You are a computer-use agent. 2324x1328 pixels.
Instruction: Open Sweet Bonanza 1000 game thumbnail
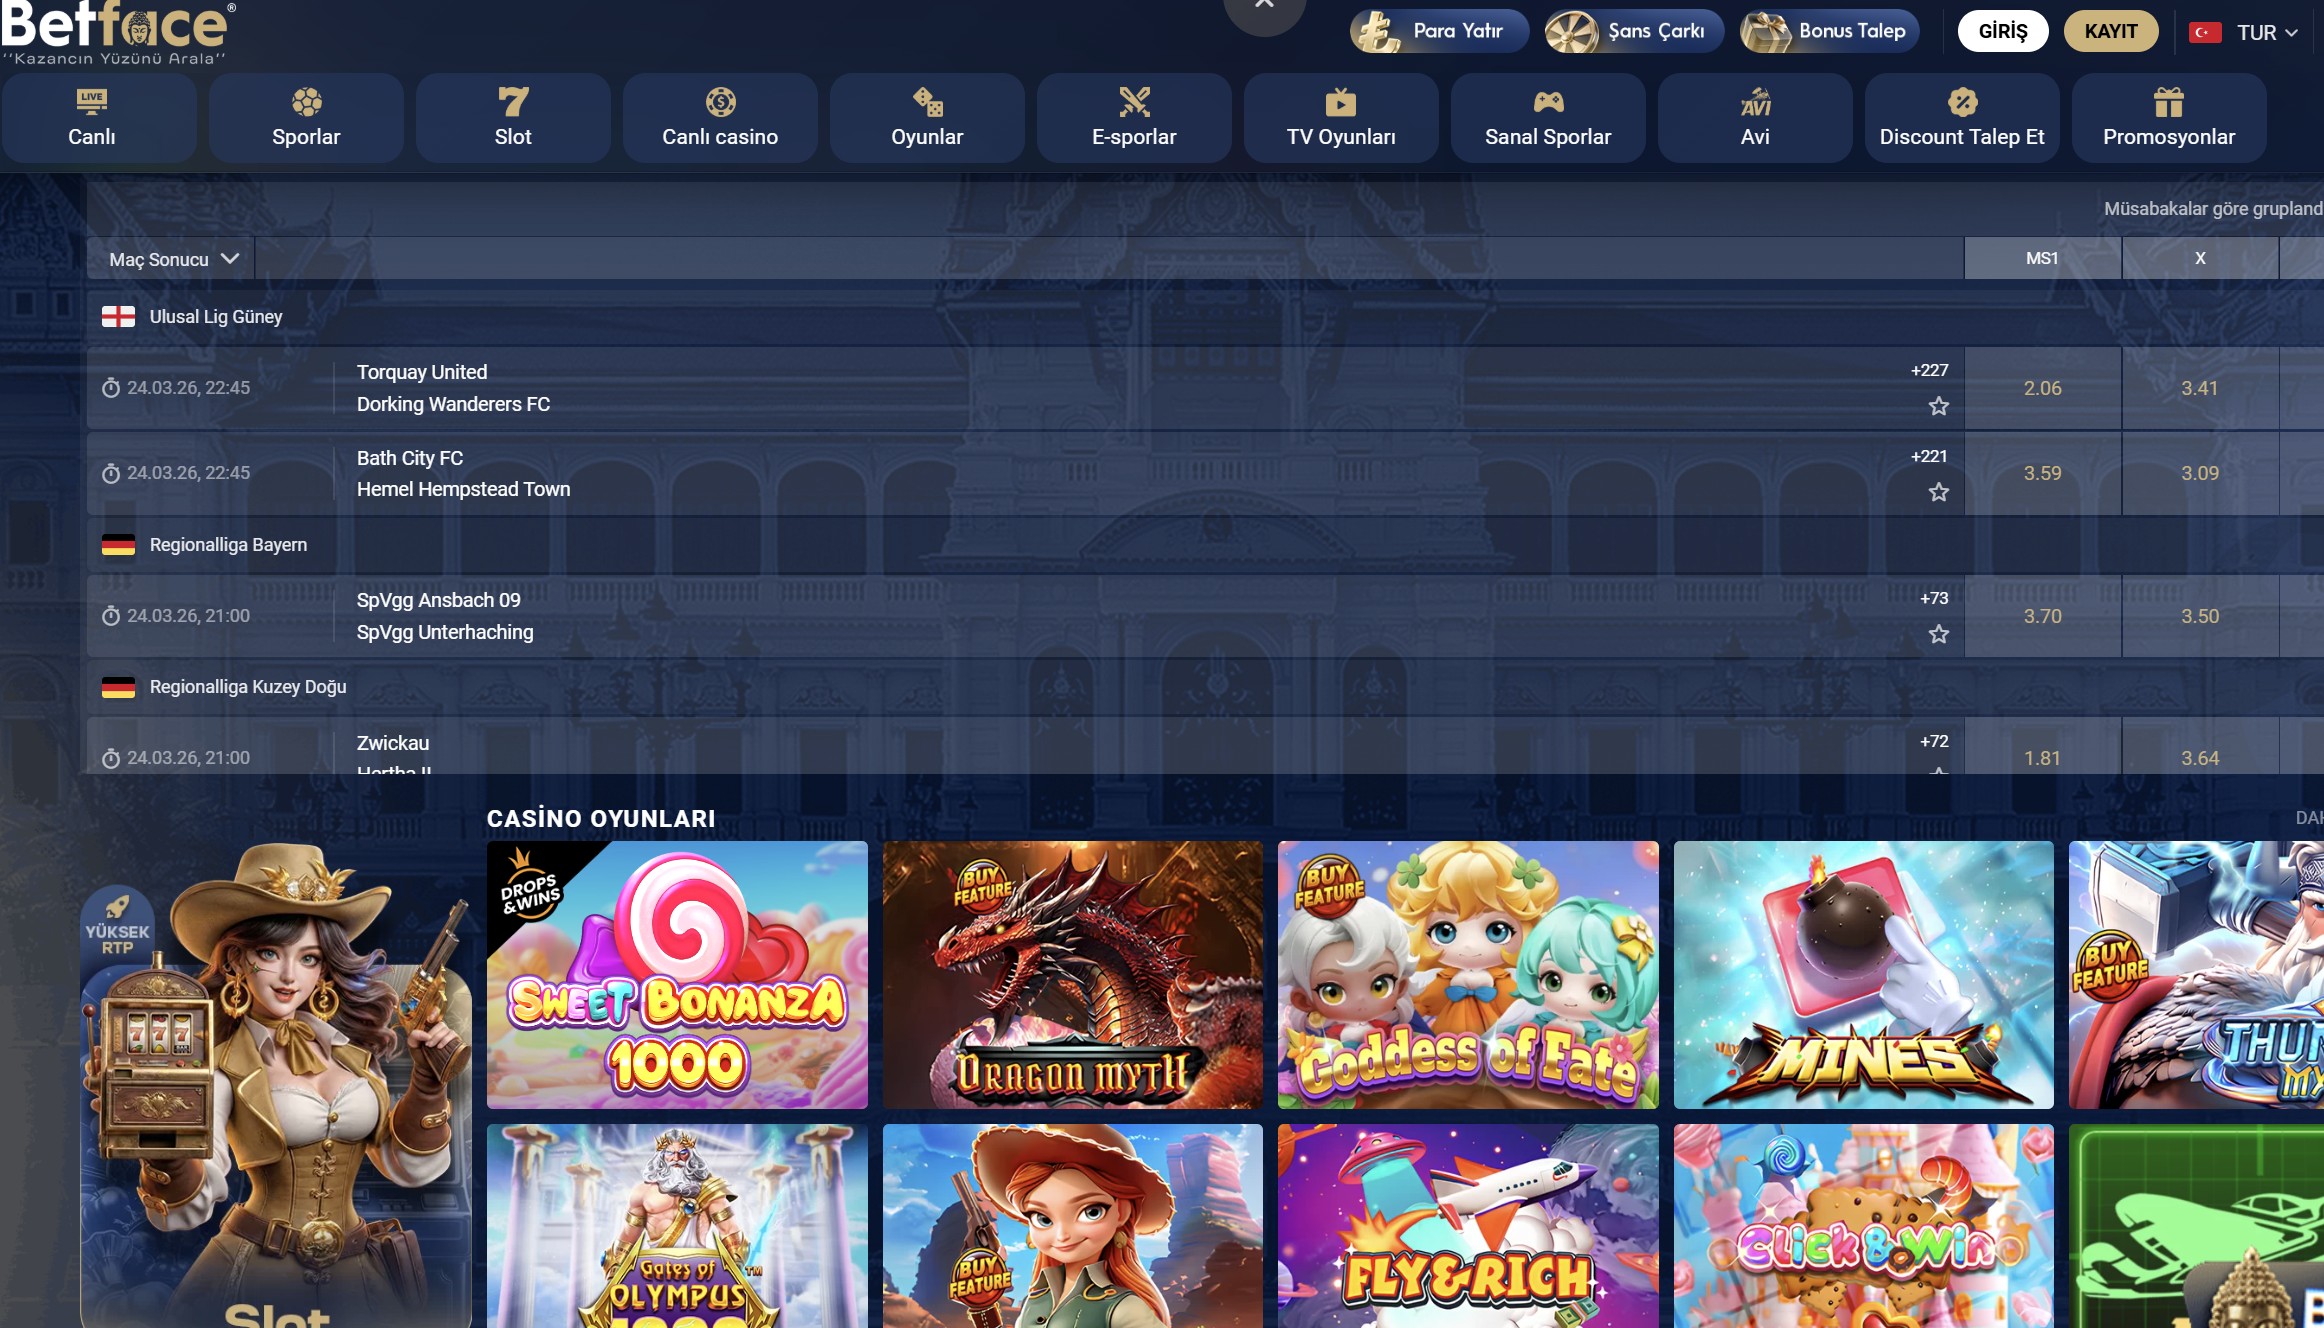pos(677,974)
